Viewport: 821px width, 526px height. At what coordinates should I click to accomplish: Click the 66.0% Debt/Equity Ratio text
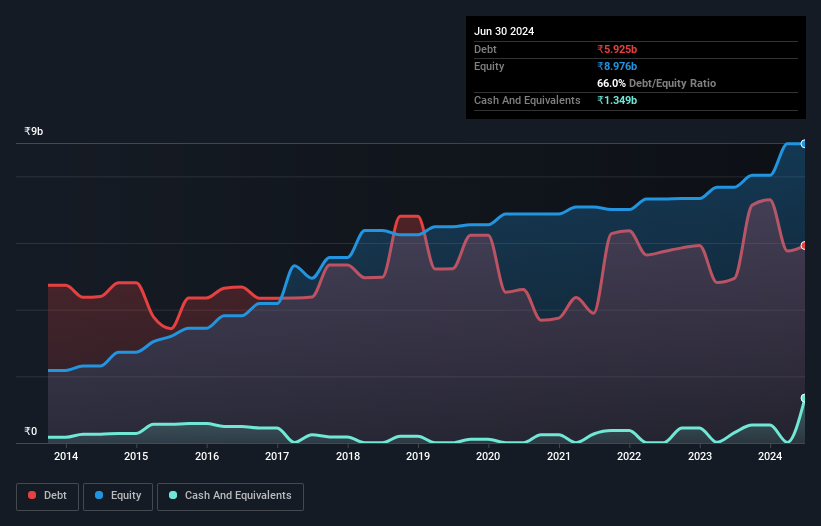tap(656, 83)
